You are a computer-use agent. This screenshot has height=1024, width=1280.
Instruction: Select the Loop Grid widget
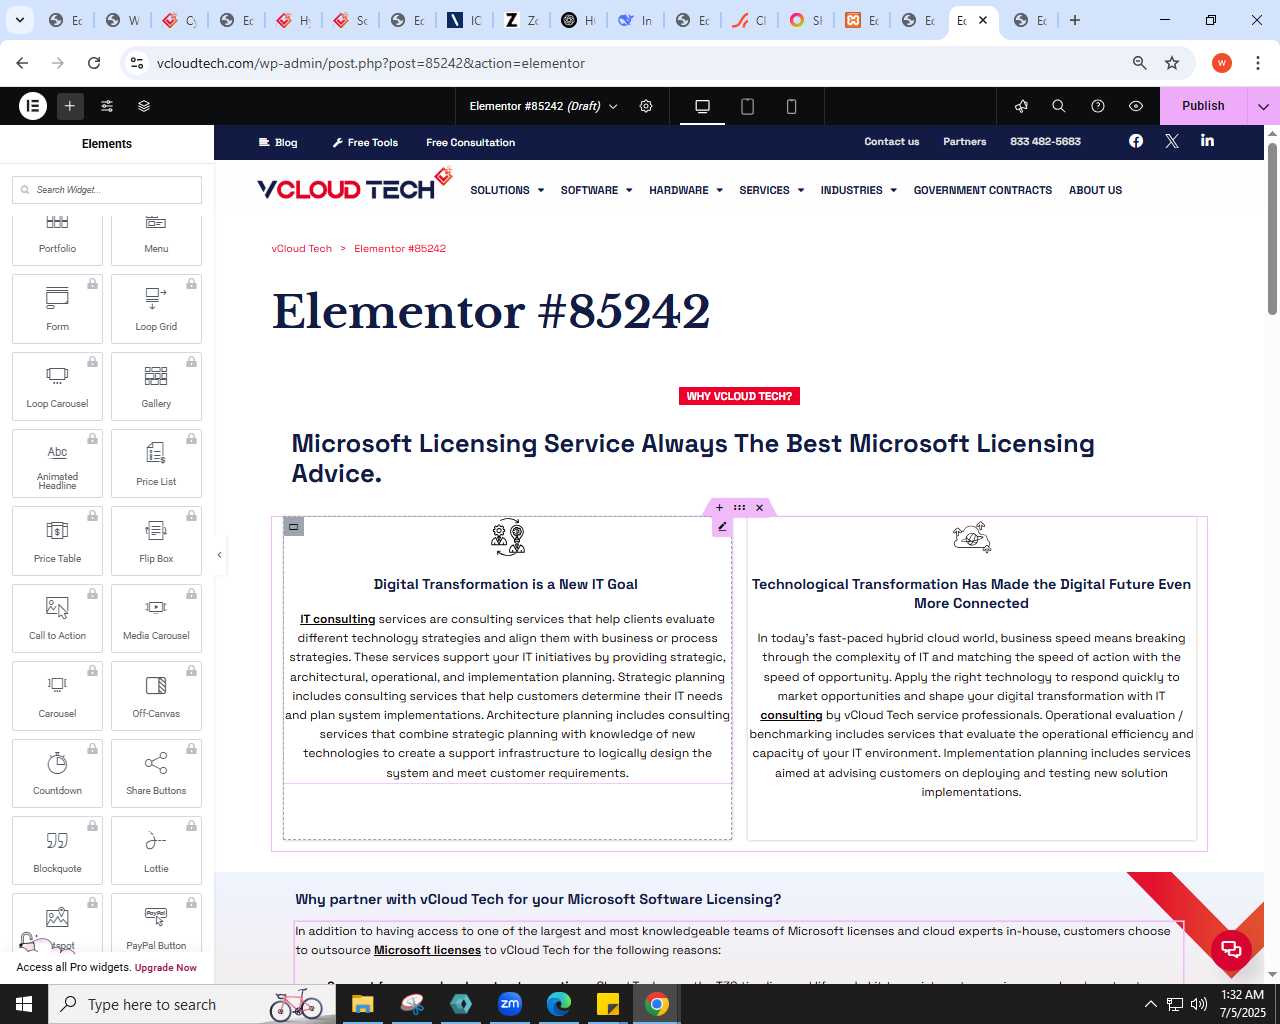(156, 309)
